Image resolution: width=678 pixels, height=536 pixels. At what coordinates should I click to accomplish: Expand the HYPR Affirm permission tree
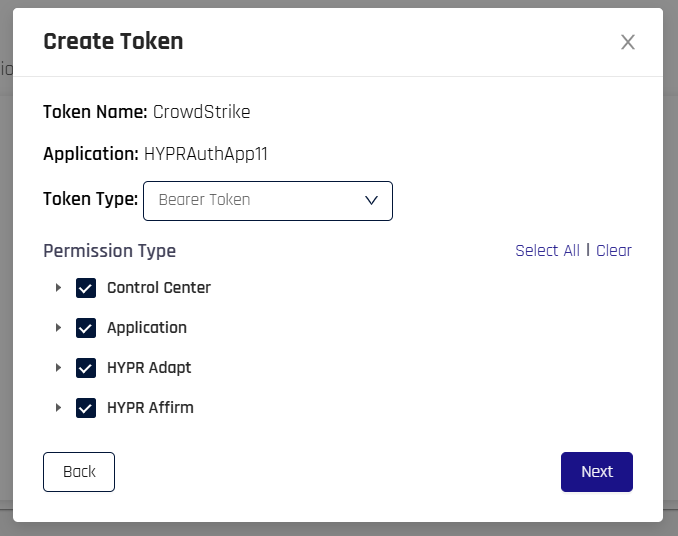coord(58,408)
